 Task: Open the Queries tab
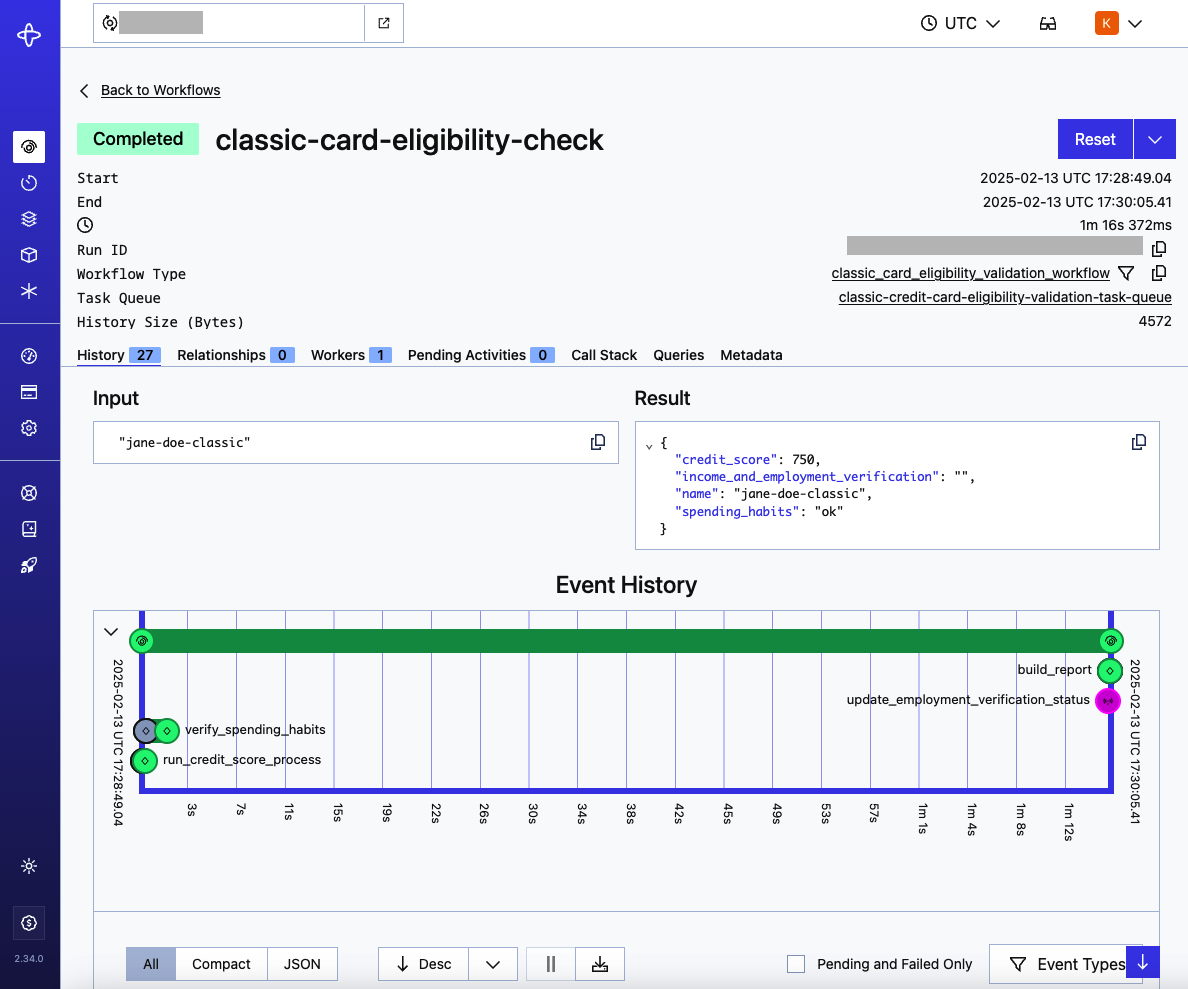(679, 355)
